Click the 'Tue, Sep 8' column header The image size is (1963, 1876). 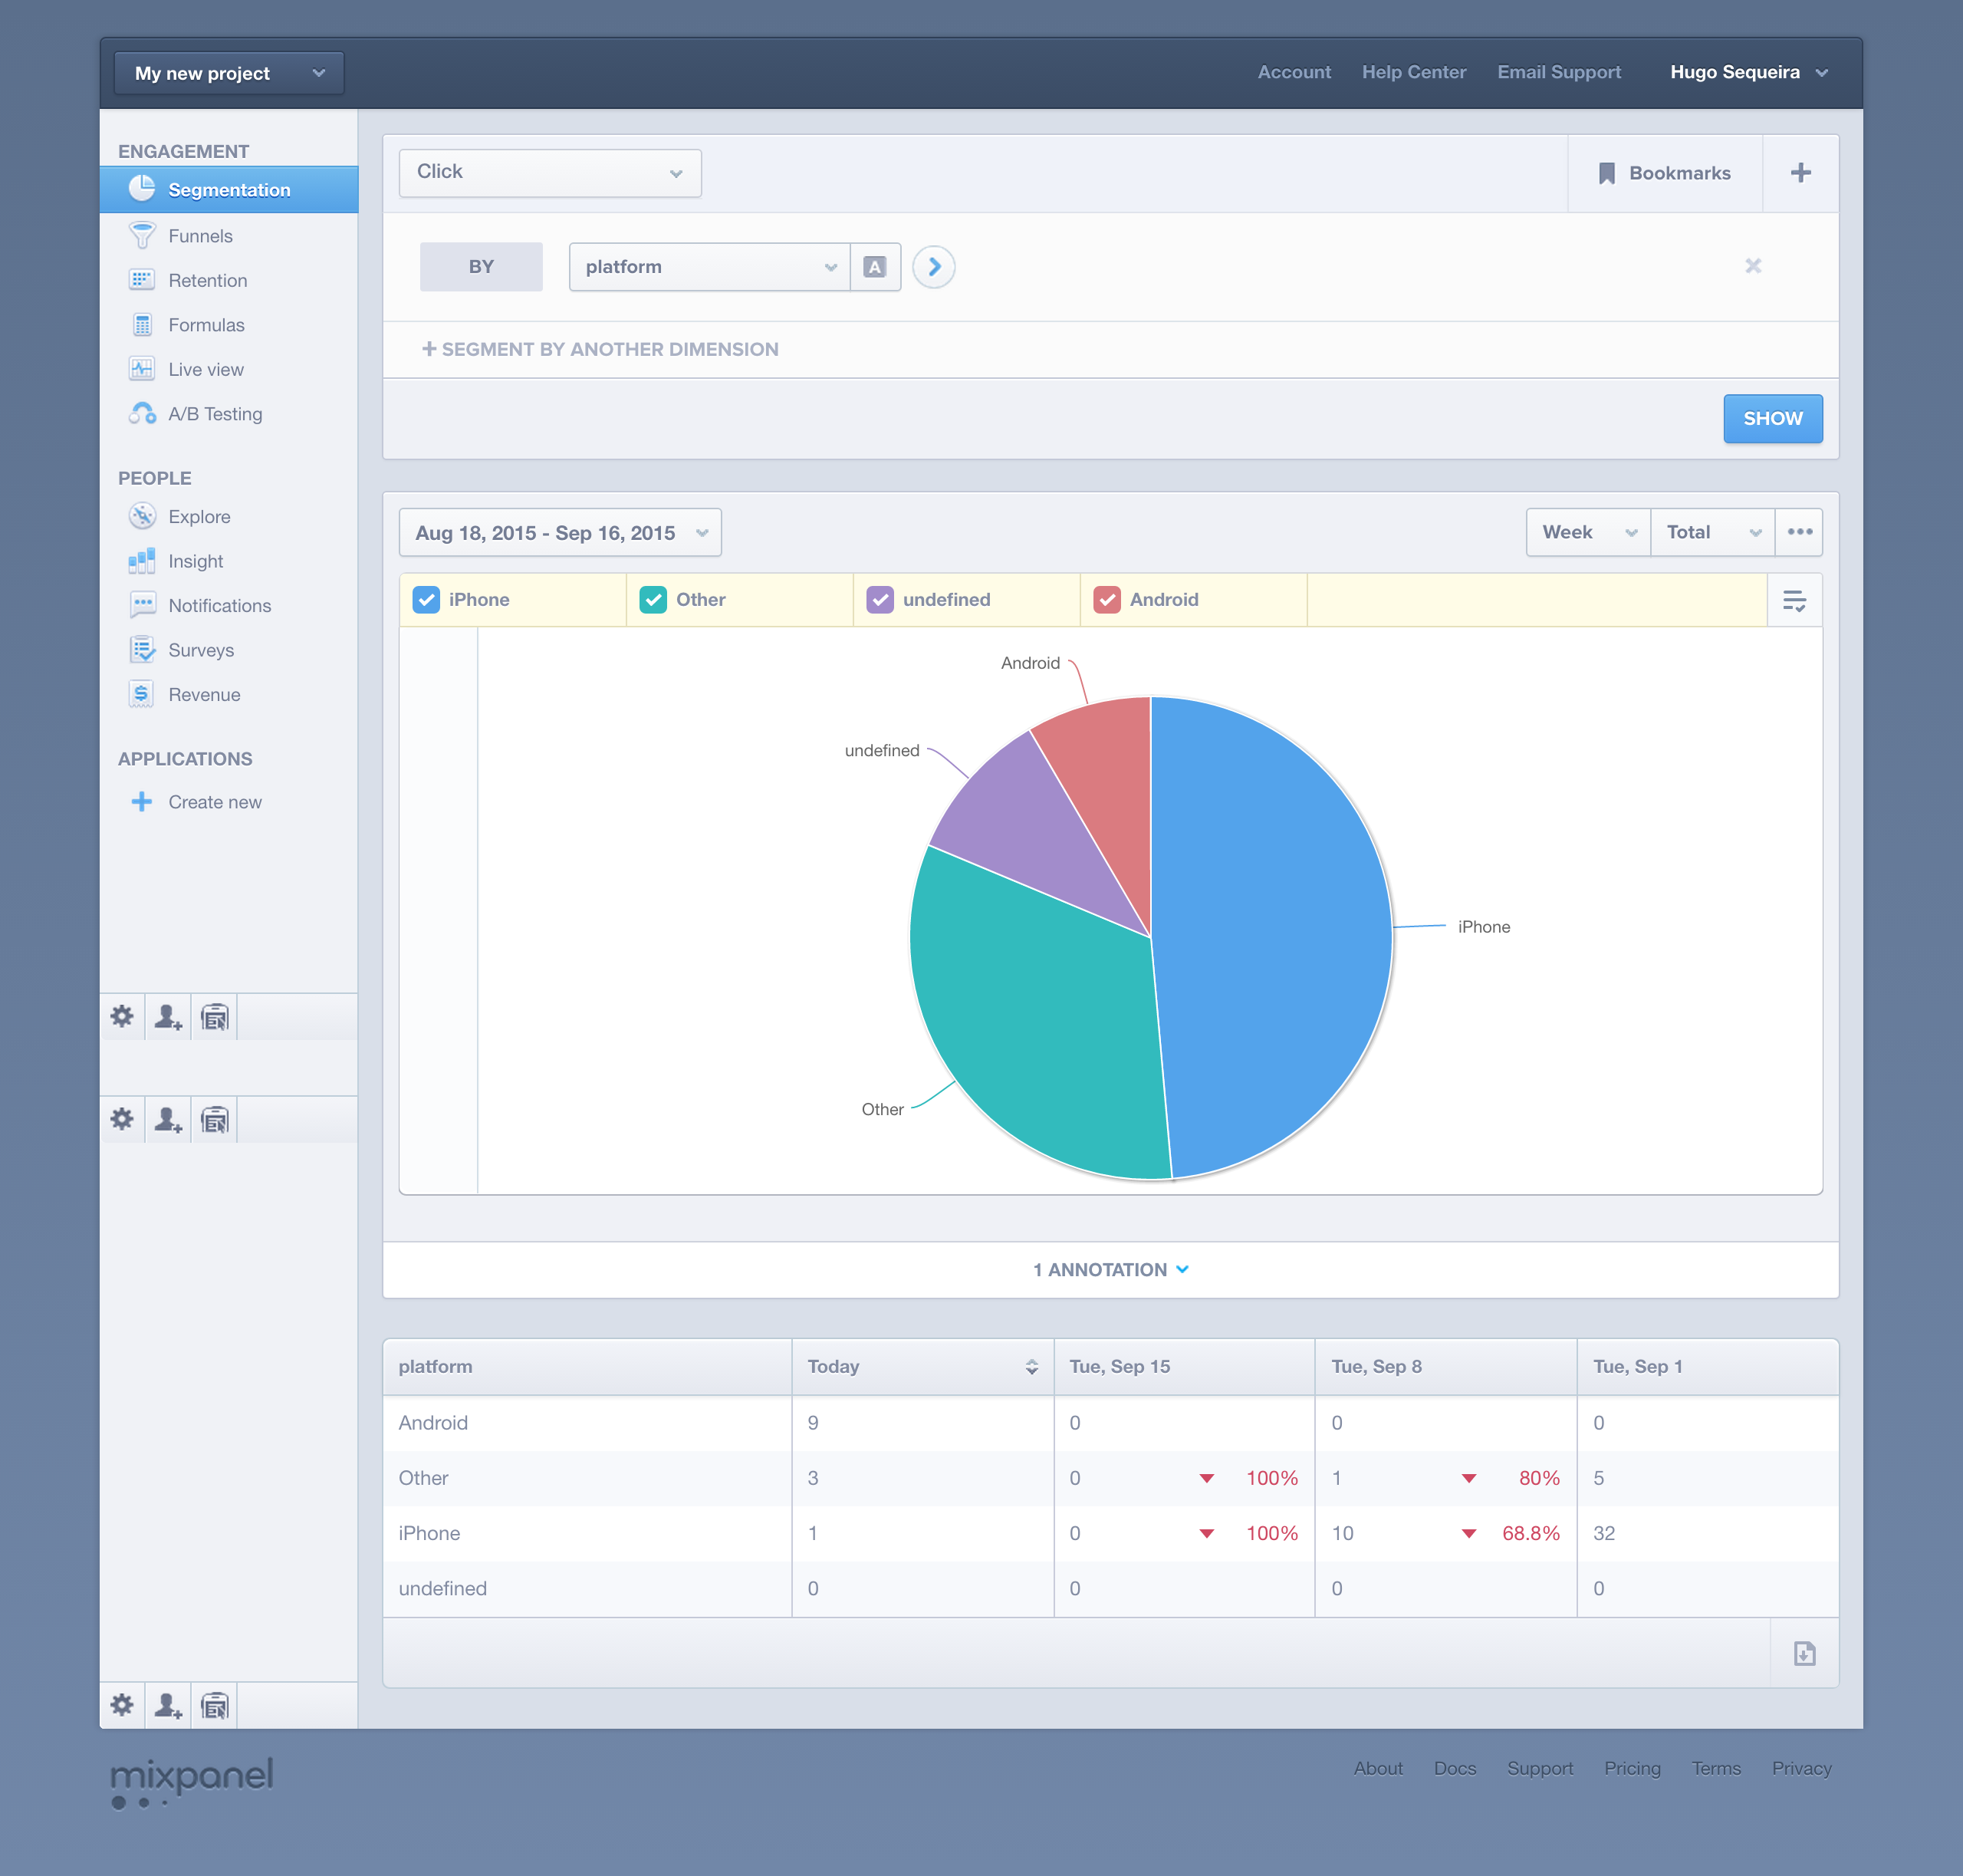tap(1446, 1367)
